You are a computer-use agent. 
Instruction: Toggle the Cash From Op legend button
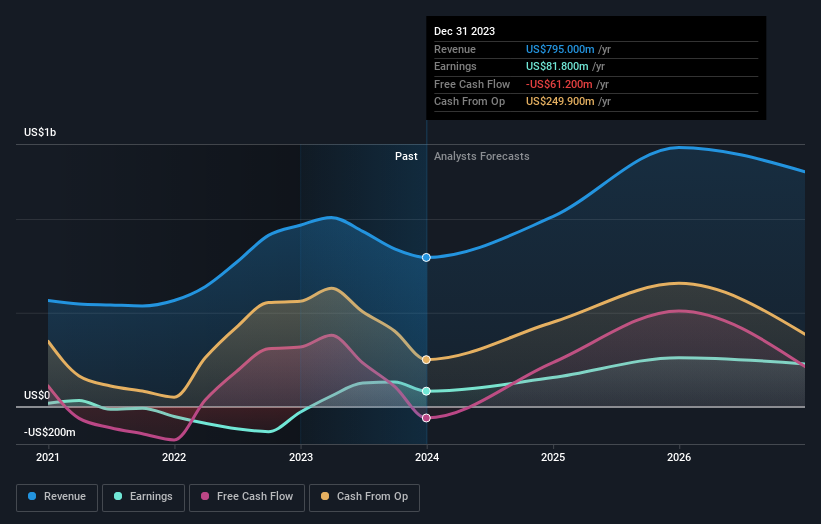click(x=364, y=497)
